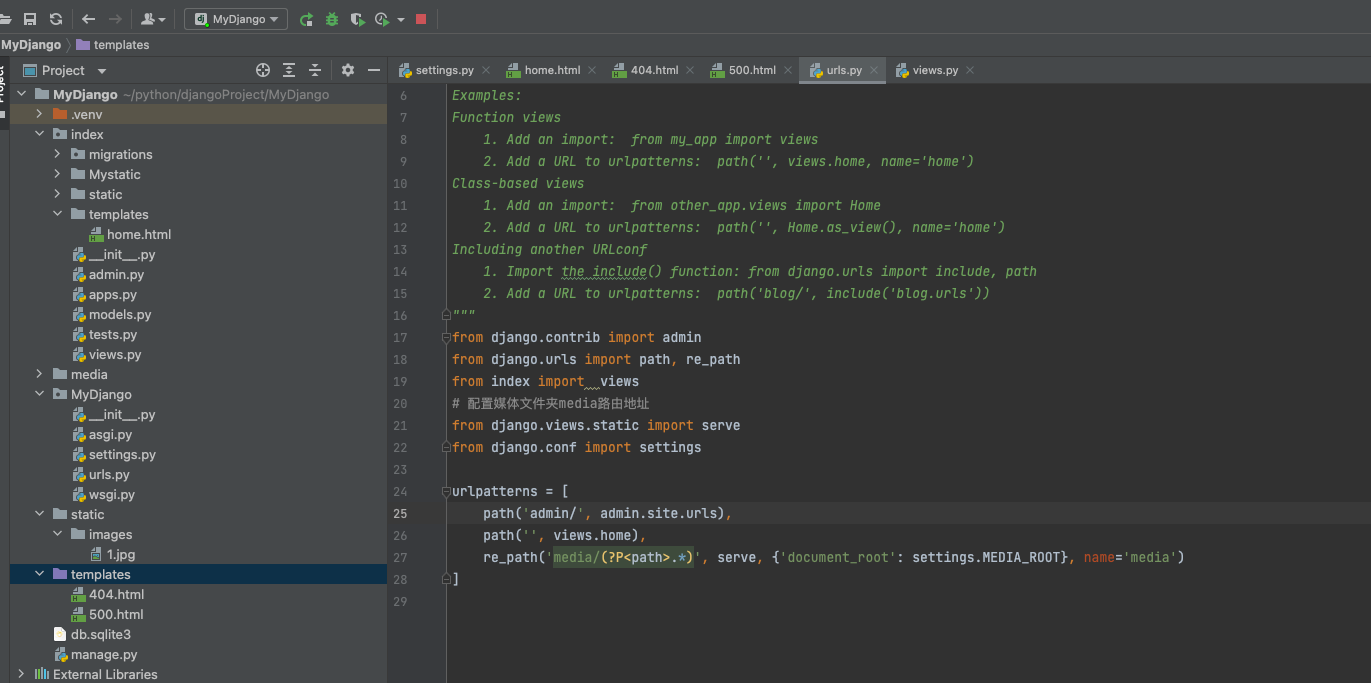Close the views.py editor tab
The image size is (1371, 683).
pyautogui.click(x=970, y=71)
